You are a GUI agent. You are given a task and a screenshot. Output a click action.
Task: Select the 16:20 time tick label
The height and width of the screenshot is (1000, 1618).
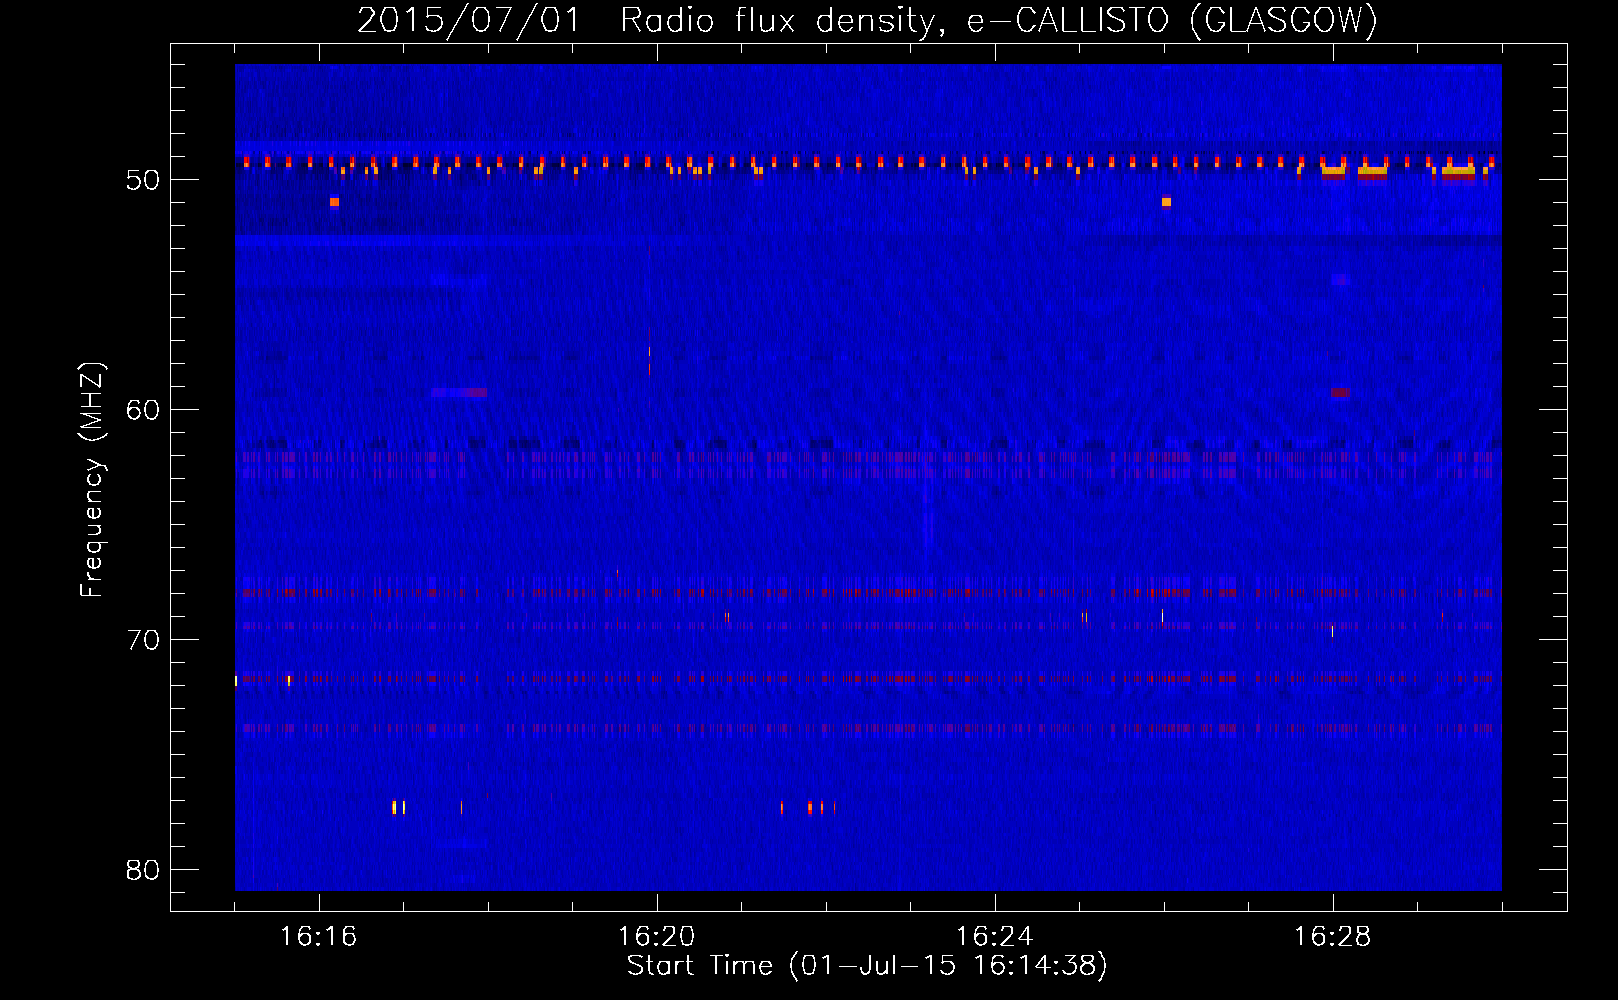(x=656, y=936)
